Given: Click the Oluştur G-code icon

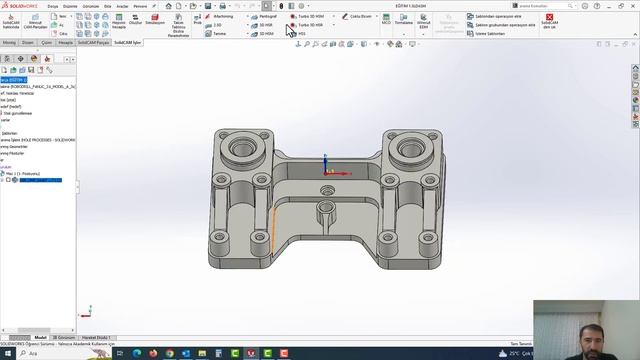Looking at the screenshot, I should coord(135,19).
